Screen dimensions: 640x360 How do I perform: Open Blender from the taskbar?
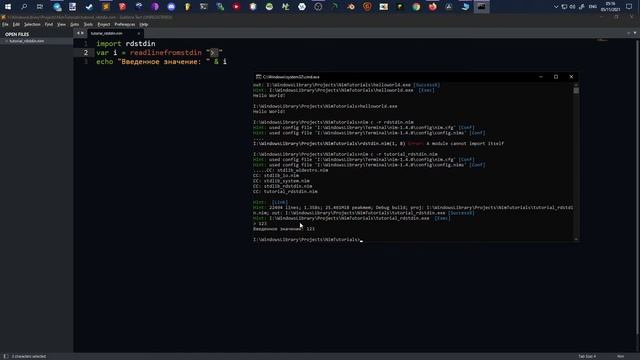click(x=351, y=7)
